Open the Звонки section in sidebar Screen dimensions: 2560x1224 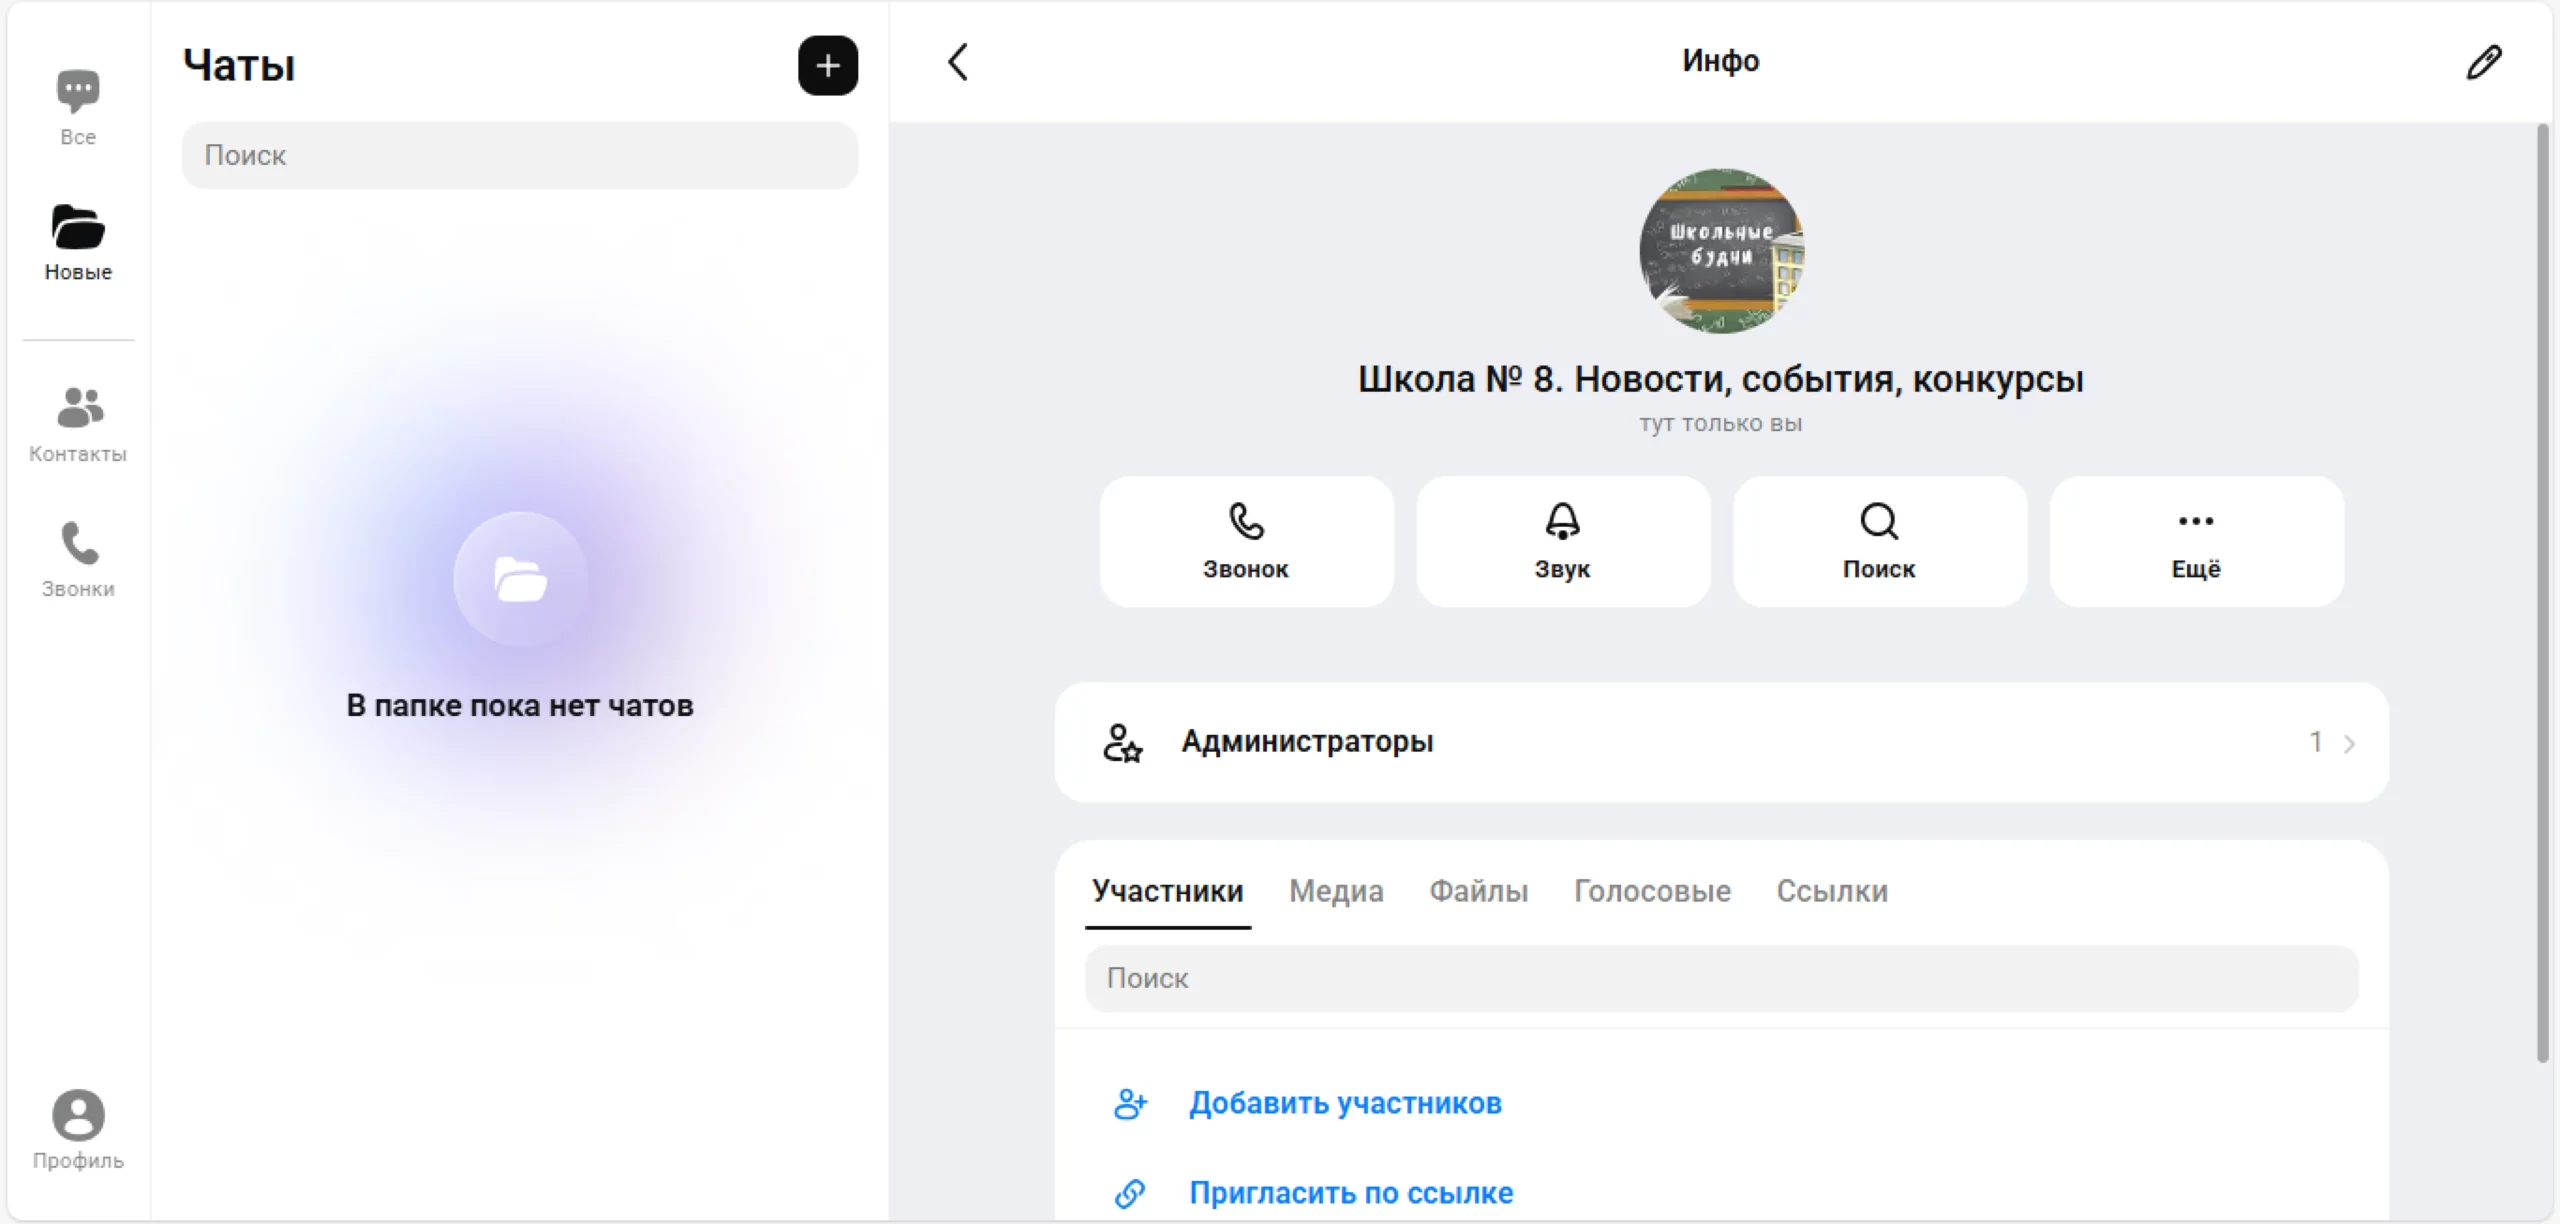(78, 559)
